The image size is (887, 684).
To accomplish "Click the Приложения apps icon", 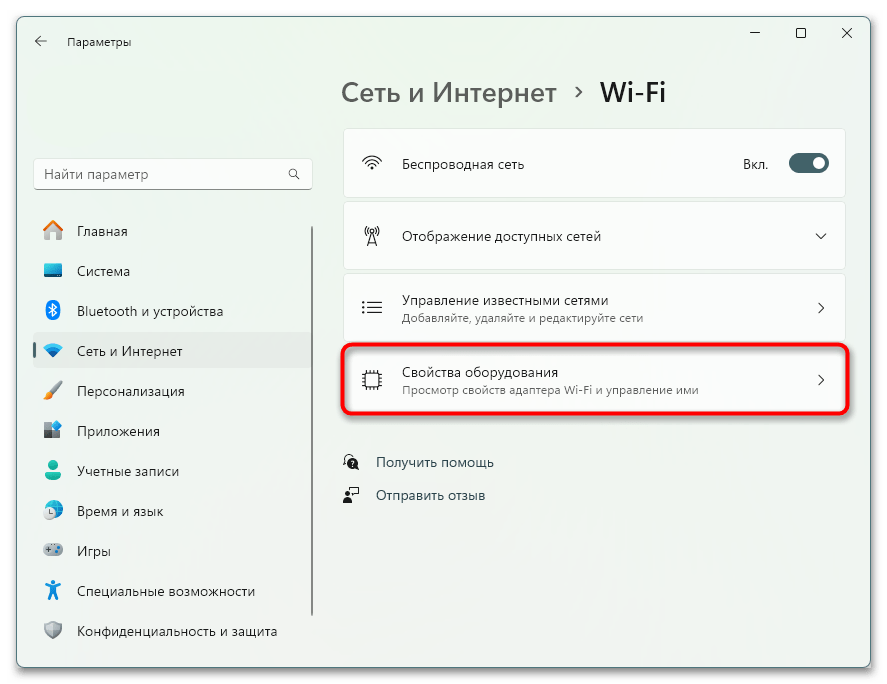I will (53, 431).
